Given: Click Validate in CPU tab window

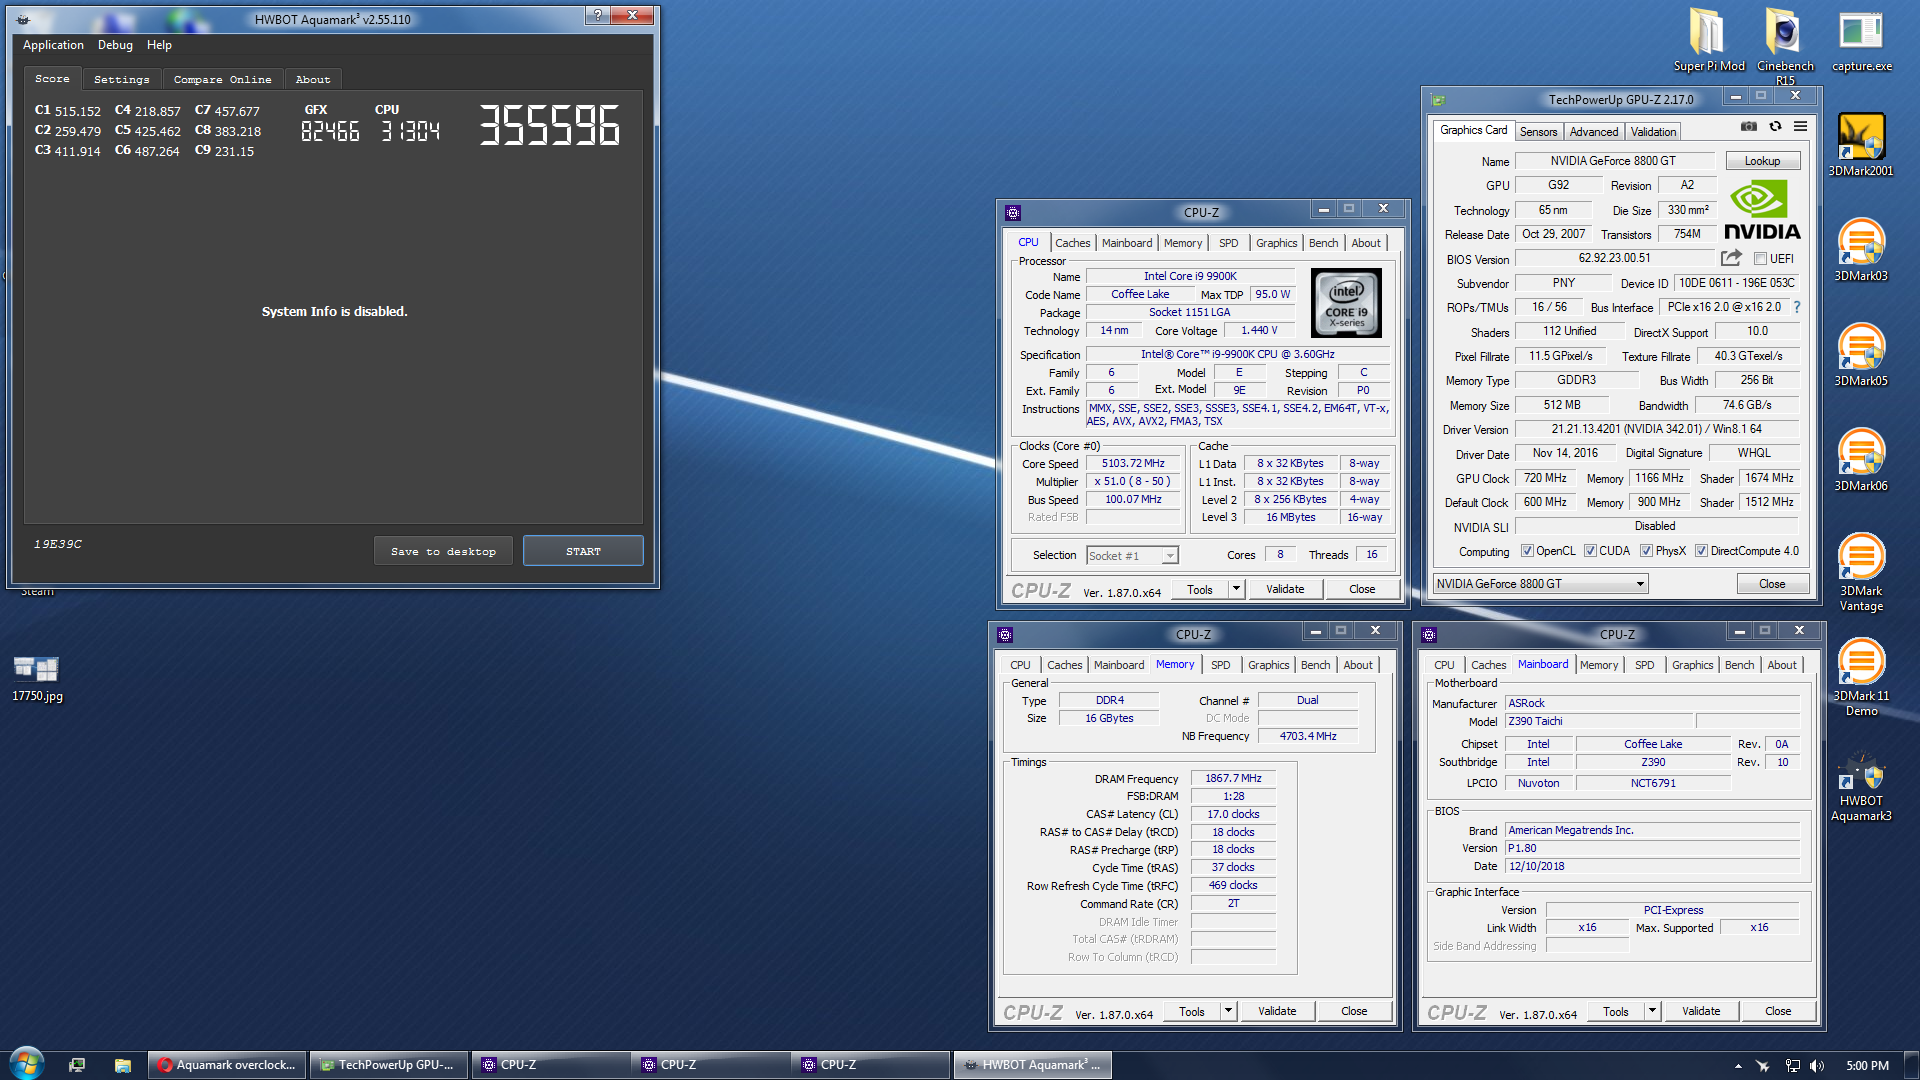Looking at the screenshot, I should pyautogui.click(x=1285, y=589).
